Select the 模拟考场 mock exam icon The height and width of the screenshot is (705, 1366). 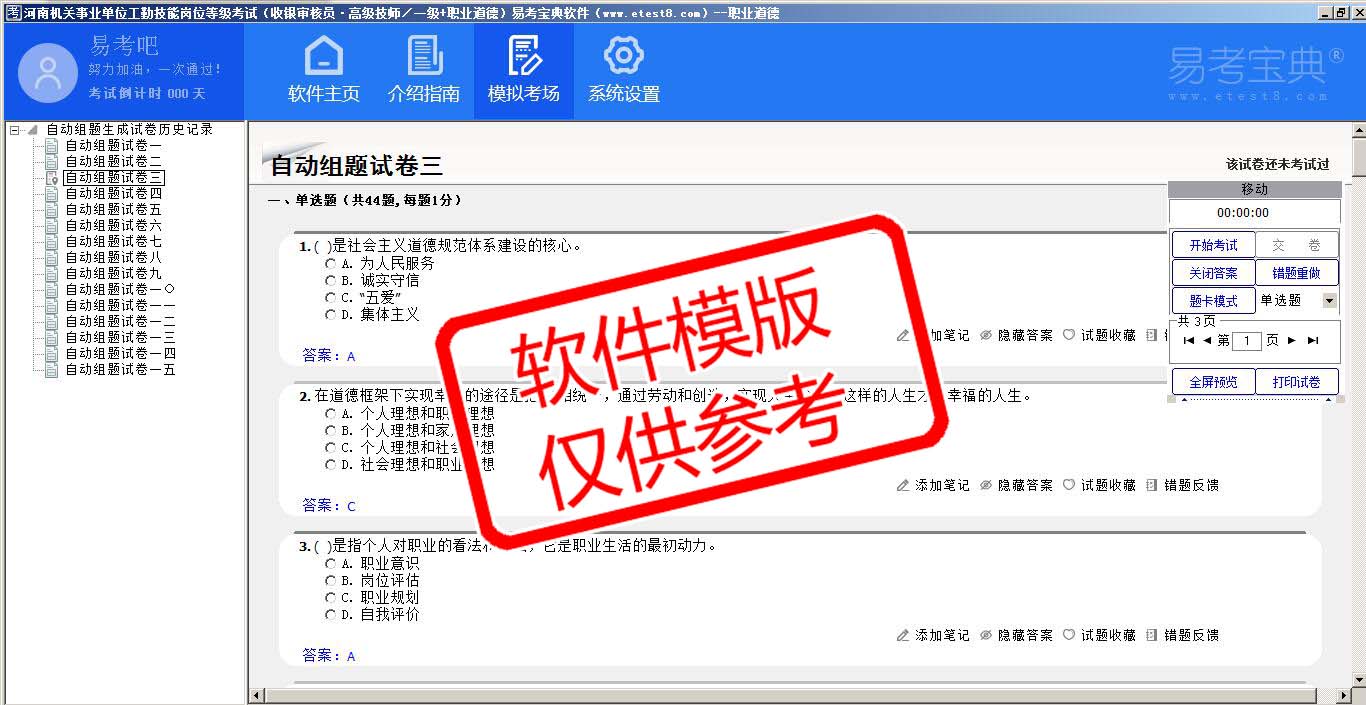tap(524, 55)
